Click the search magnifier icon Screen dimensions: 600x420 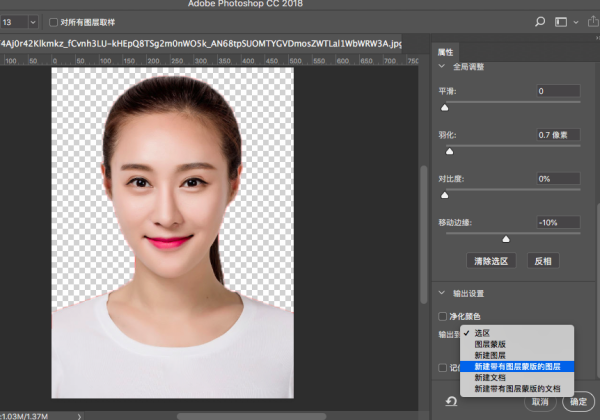pyautogui.click(x=540, y=21)
